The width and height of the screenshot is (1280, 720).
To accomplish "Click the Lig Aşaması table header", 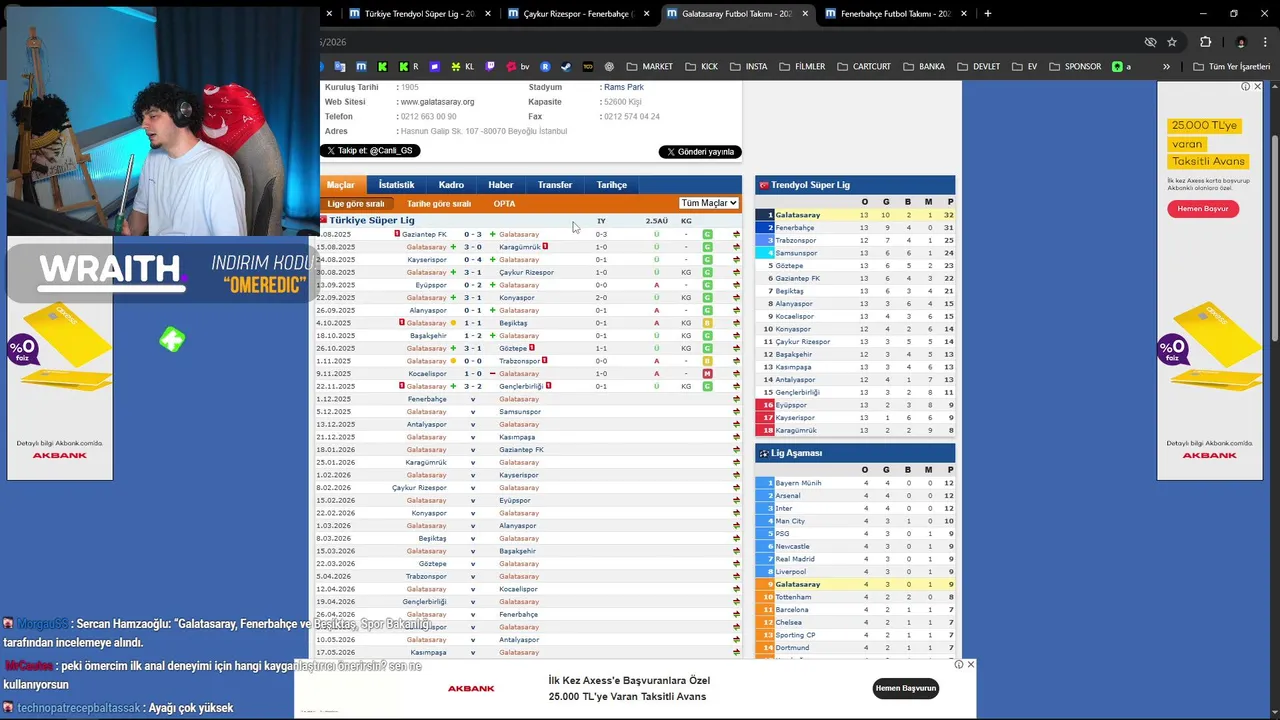I will pyautogui.click(x=855, y=453).
